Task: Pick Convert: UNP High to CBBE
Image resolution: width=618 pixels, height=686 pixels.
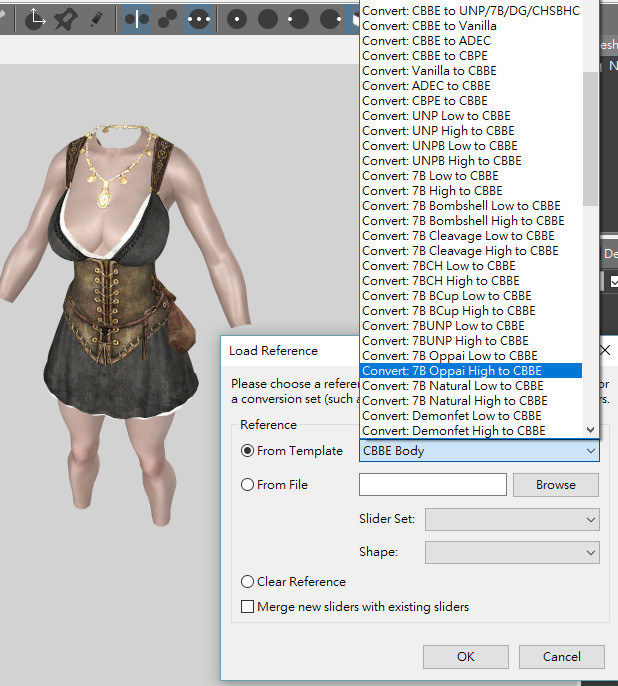Action: tap(471, 130)
